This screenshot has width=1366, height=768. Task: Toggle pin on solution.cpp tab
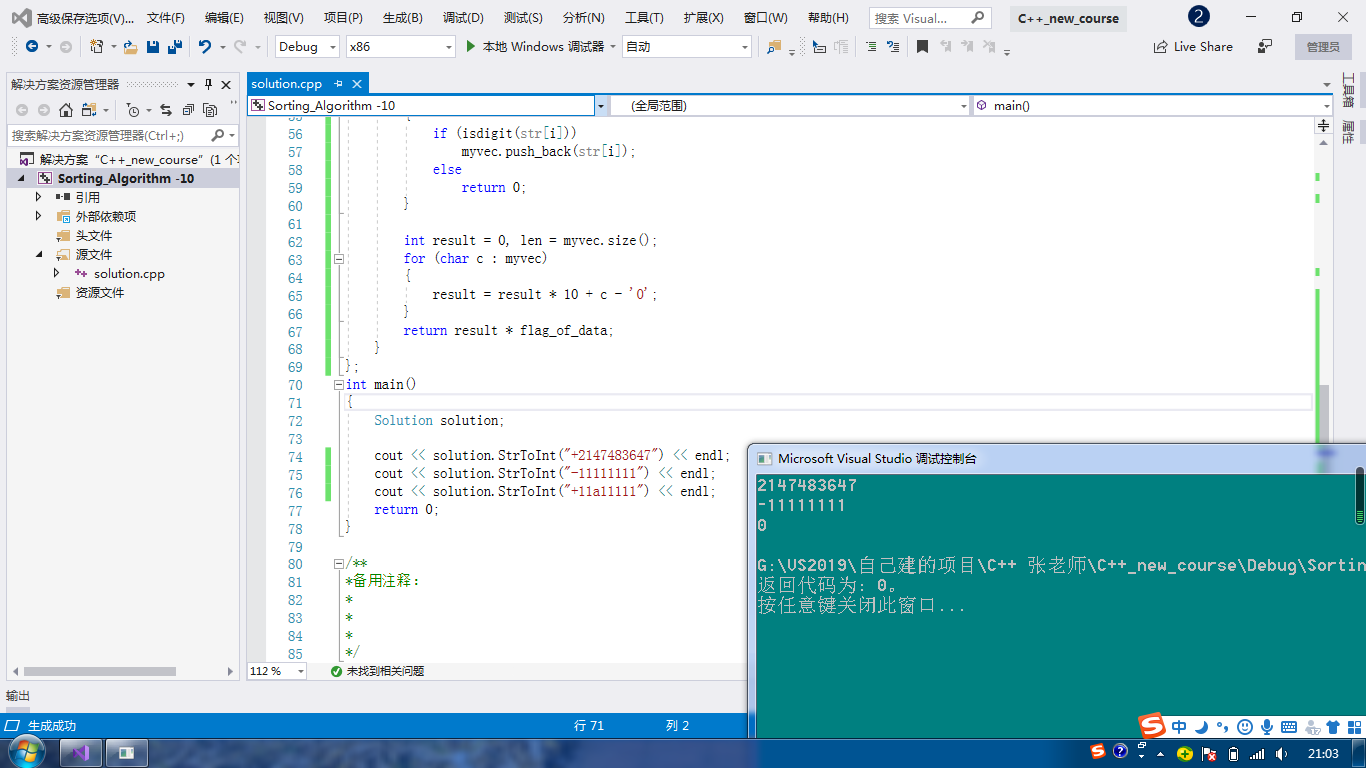(339, 84)
